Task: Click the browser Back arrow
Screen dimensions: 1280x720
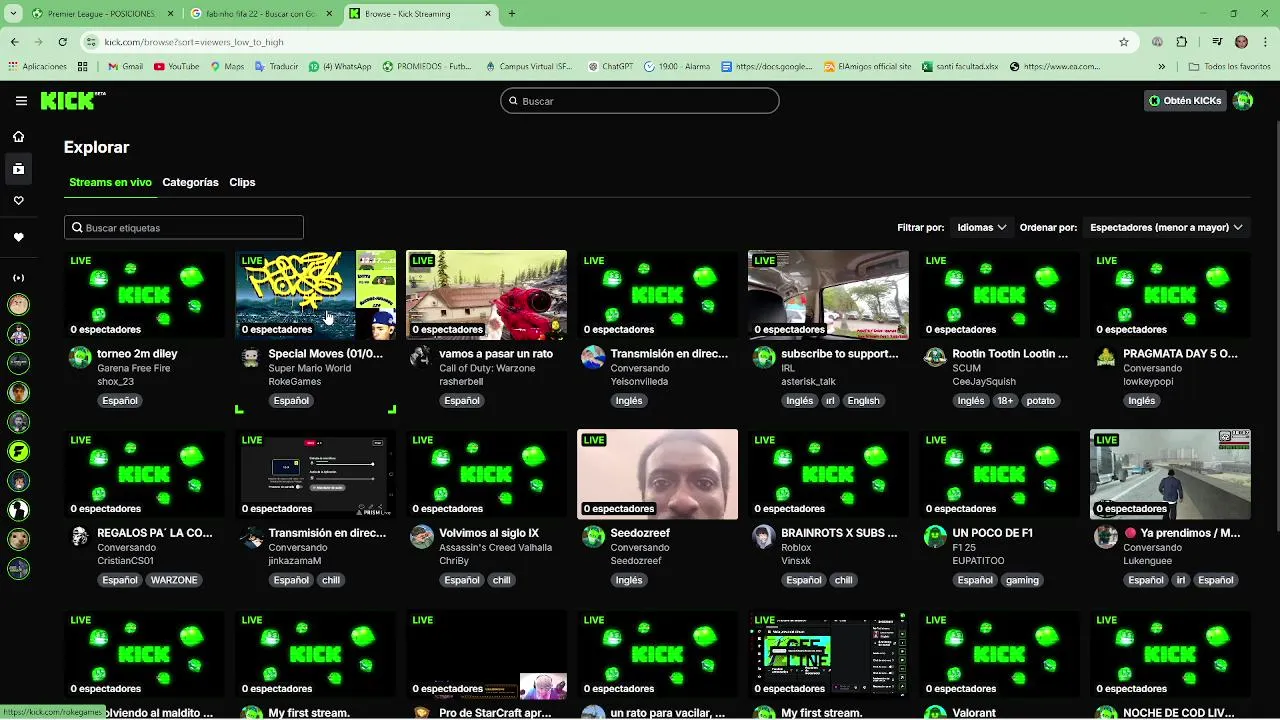Action: 15,42
